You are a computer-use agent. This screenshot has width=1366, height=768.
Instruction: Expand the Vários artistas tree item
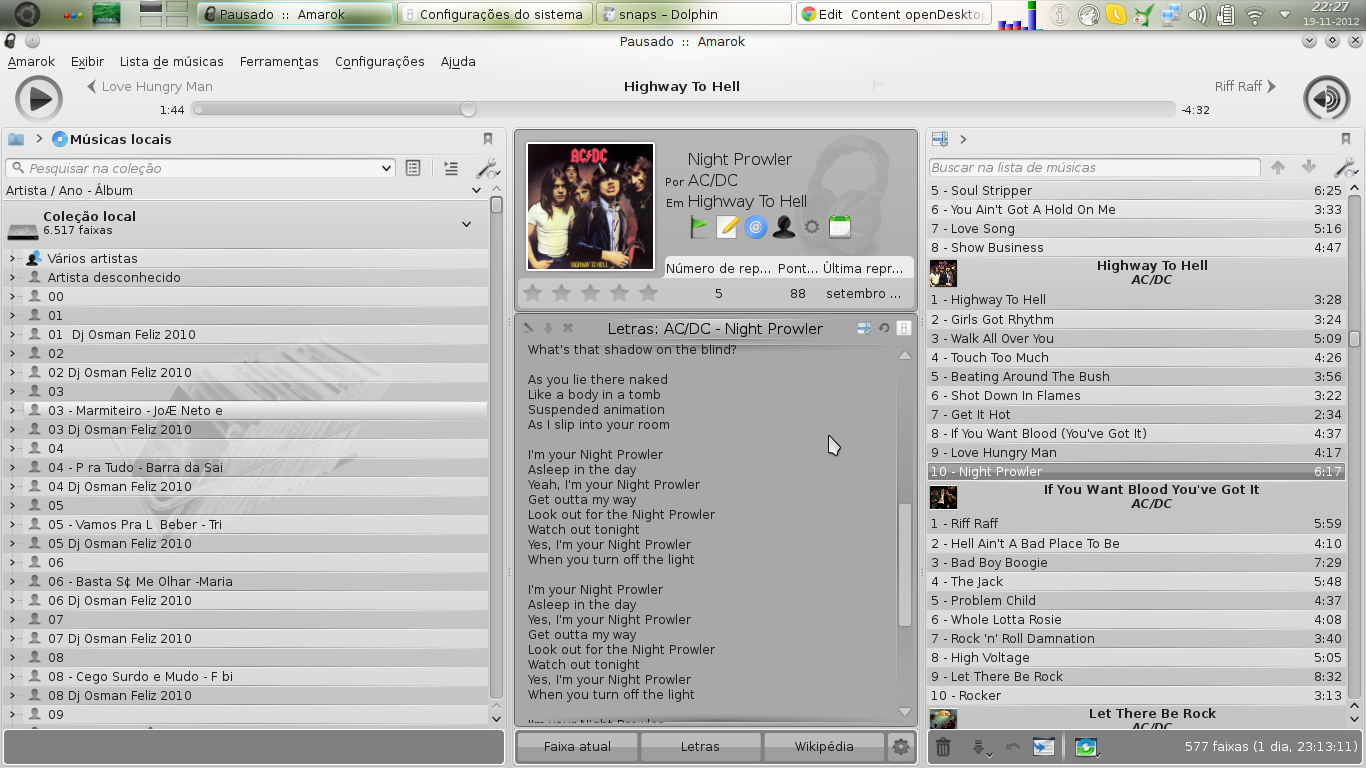[x=12, y=258]
